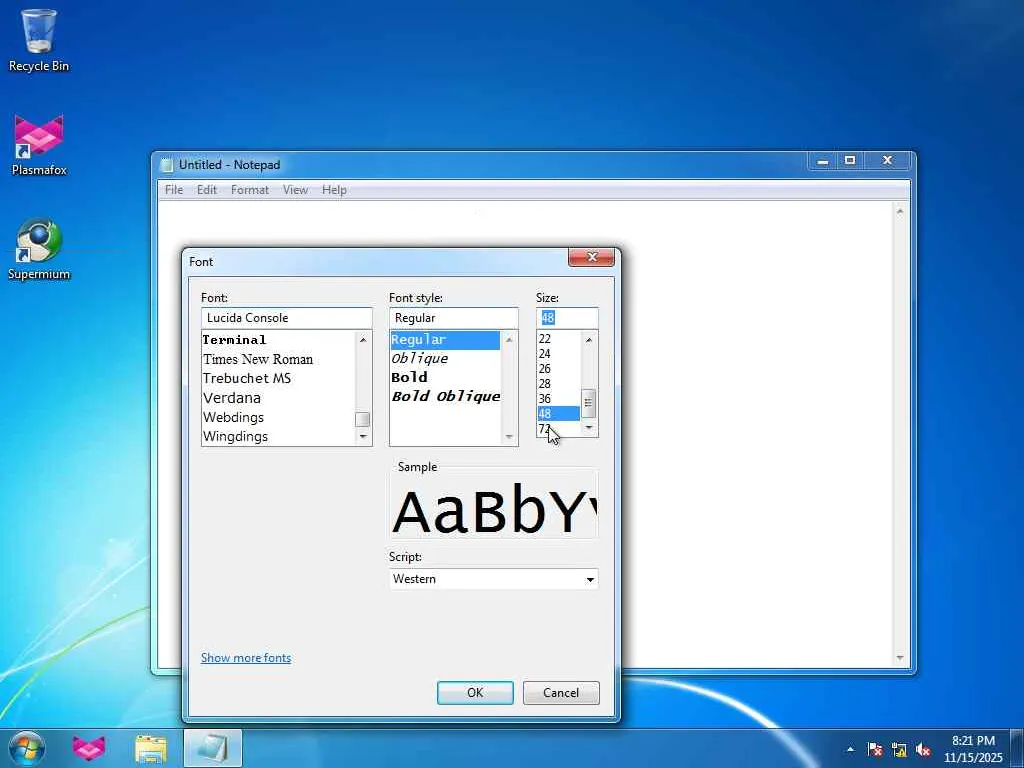Click Notepad vertical scroll down arrow
The width and height of the screenshot is (1024, 768).
click(x=900, y=658)
